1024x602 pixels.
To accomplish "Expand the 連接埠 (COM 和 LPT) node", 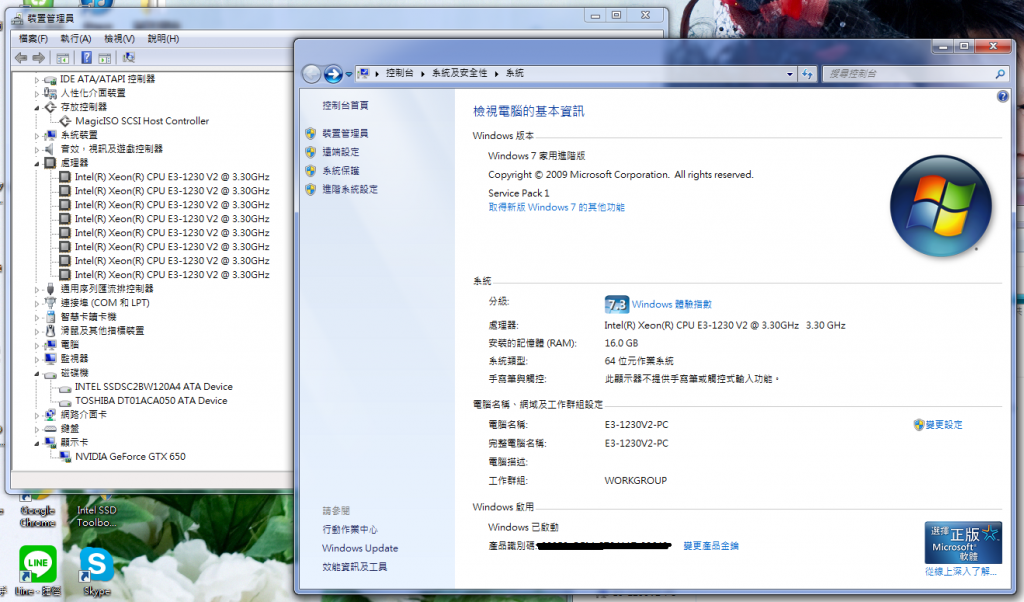I will point(37,303).
